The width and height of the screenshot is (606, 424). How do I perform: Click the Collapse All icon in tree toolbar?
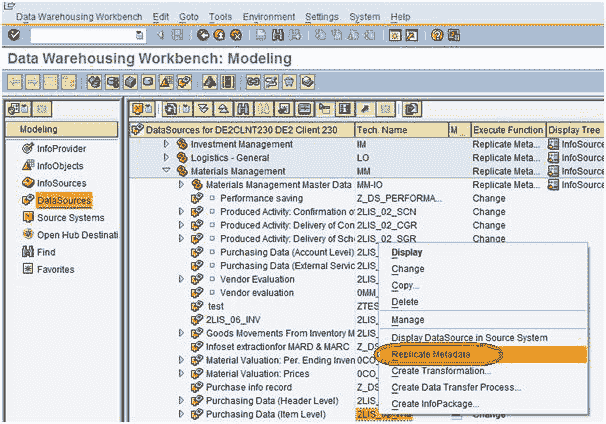223,109
